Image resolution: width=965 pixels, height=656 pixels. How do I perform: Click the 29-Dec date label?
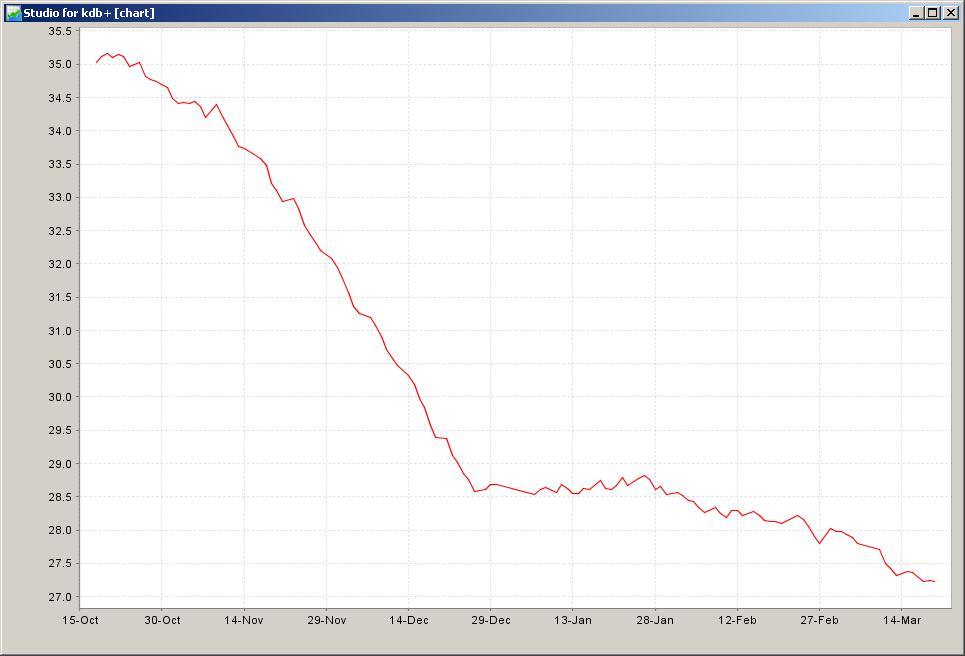click(x=491, y=620)
